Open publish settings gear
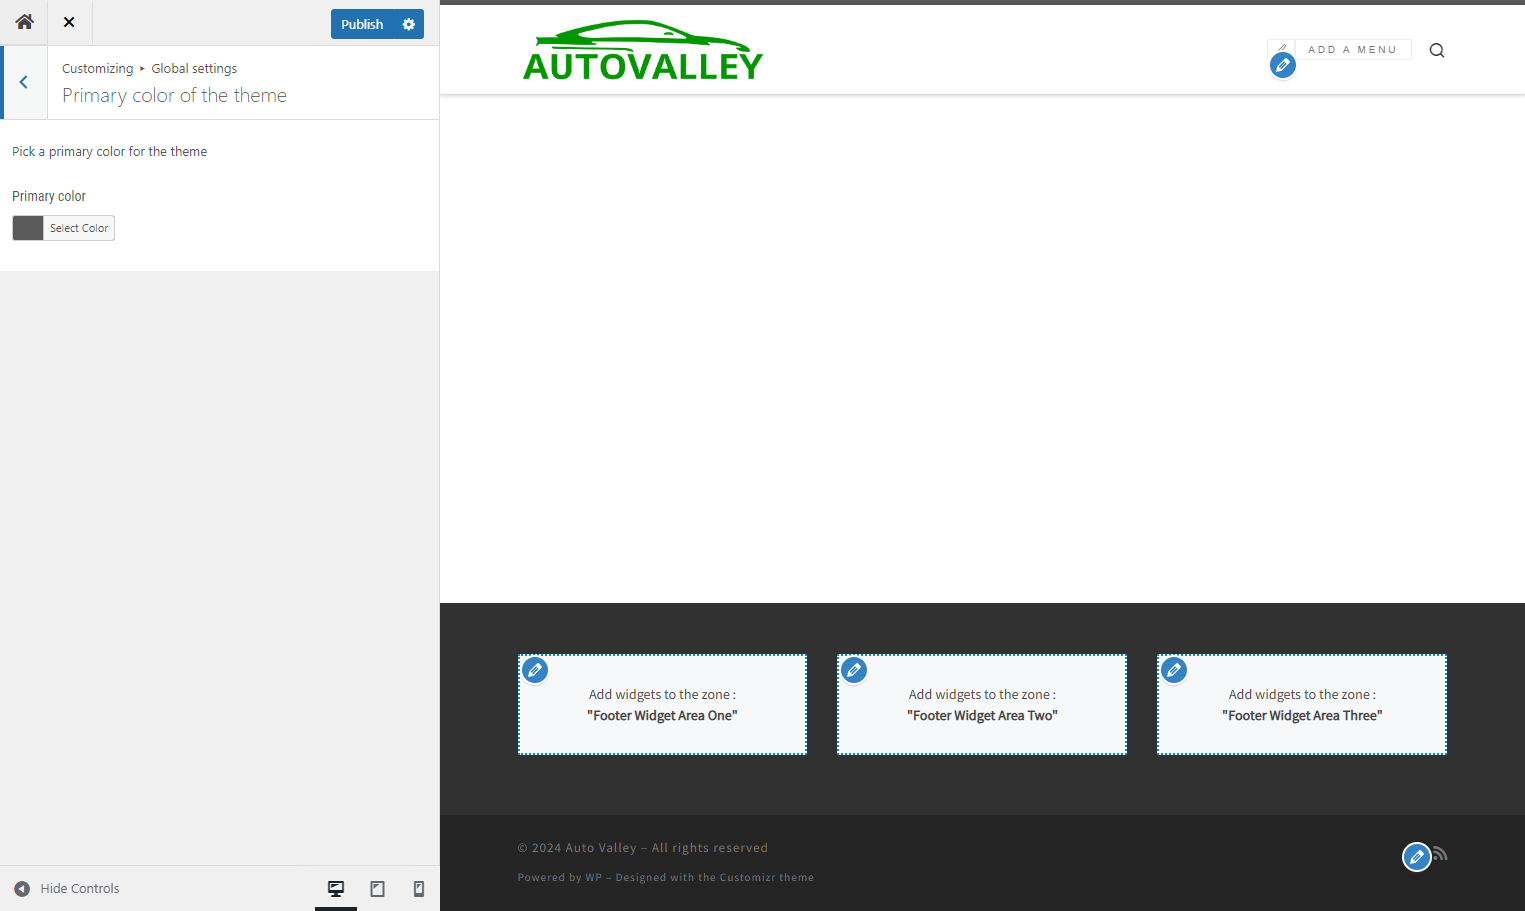 tap(409, 24)
